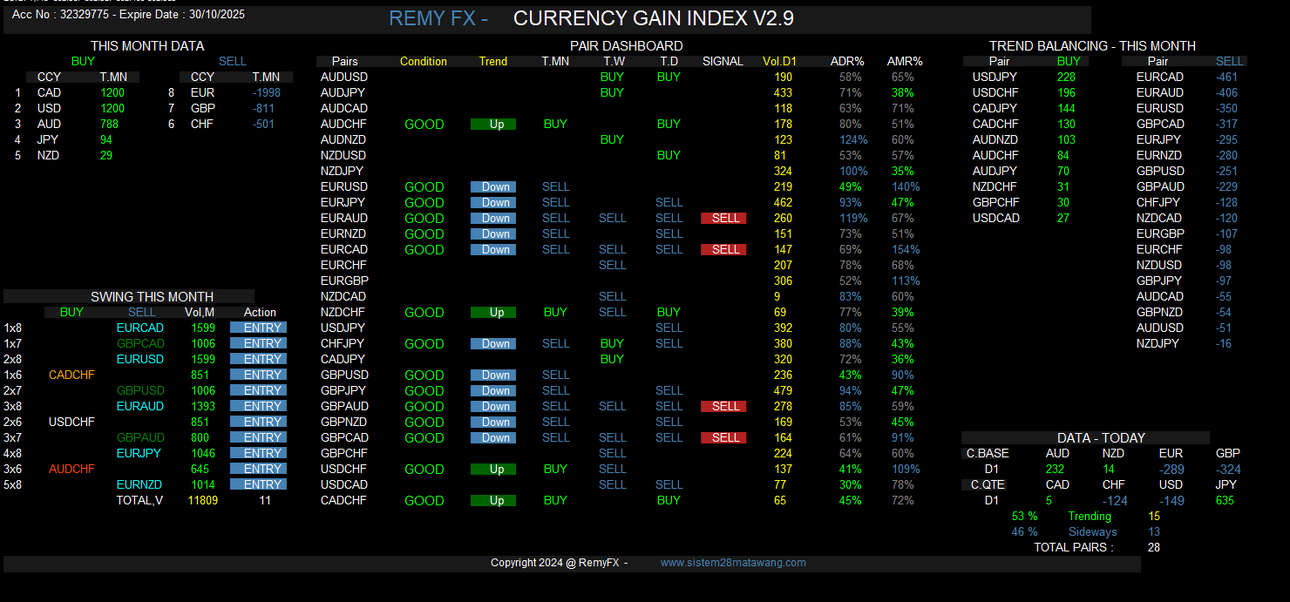Click the CURRENCY GAIN INDEX V2.9 title

(654, 19)
